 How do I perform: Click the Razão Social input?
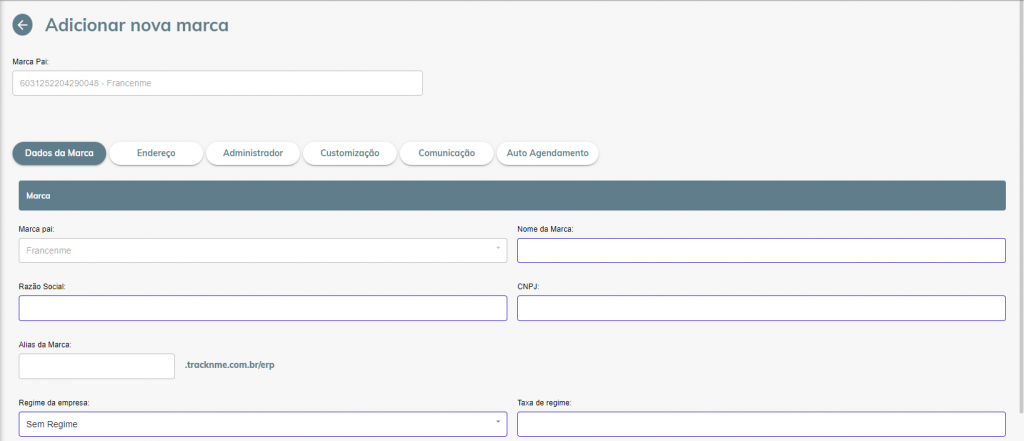263,308
